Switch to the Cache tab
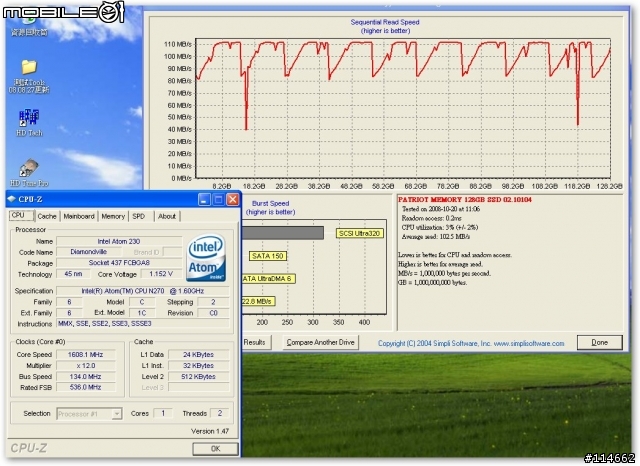 (47, 216)
